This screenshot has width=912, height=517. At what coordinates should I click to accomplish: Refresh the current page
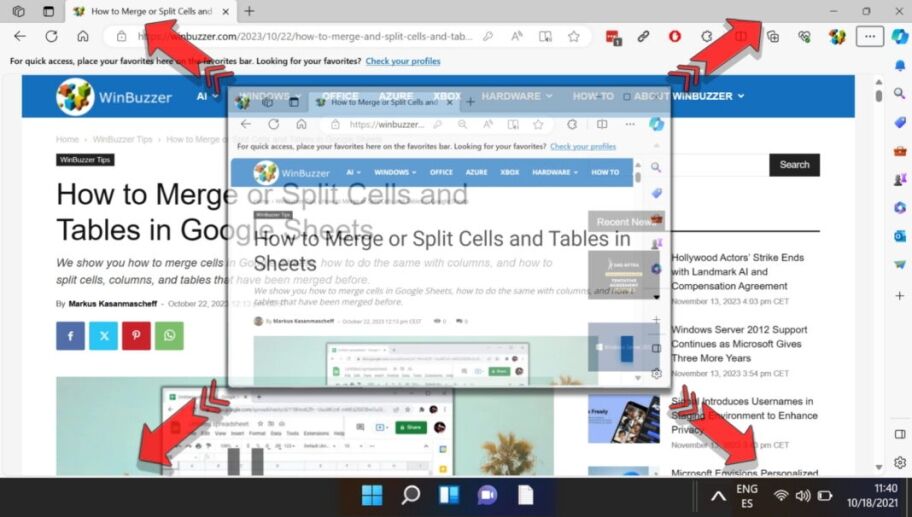tap(51, 36)
